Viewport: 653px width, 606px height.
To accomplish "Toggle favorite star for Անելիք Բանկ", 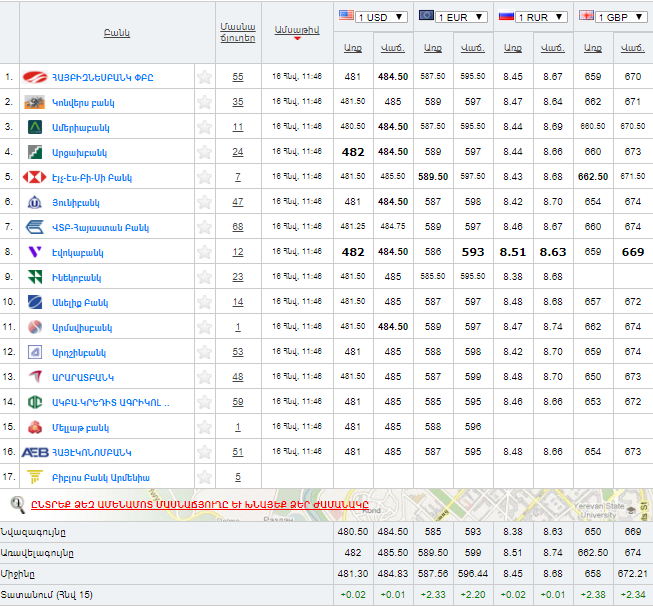I will (204, 302).
